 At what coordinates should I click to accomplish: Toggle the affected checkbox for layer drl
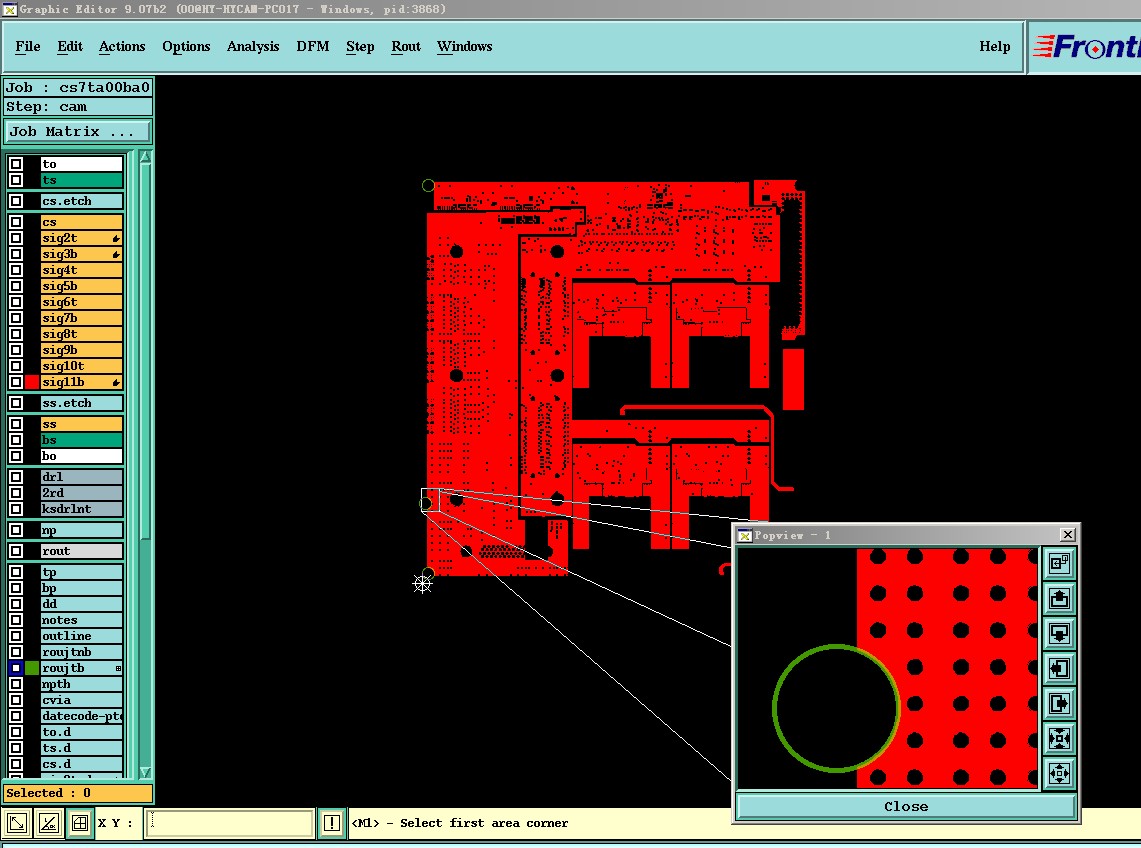pos(16,477)
